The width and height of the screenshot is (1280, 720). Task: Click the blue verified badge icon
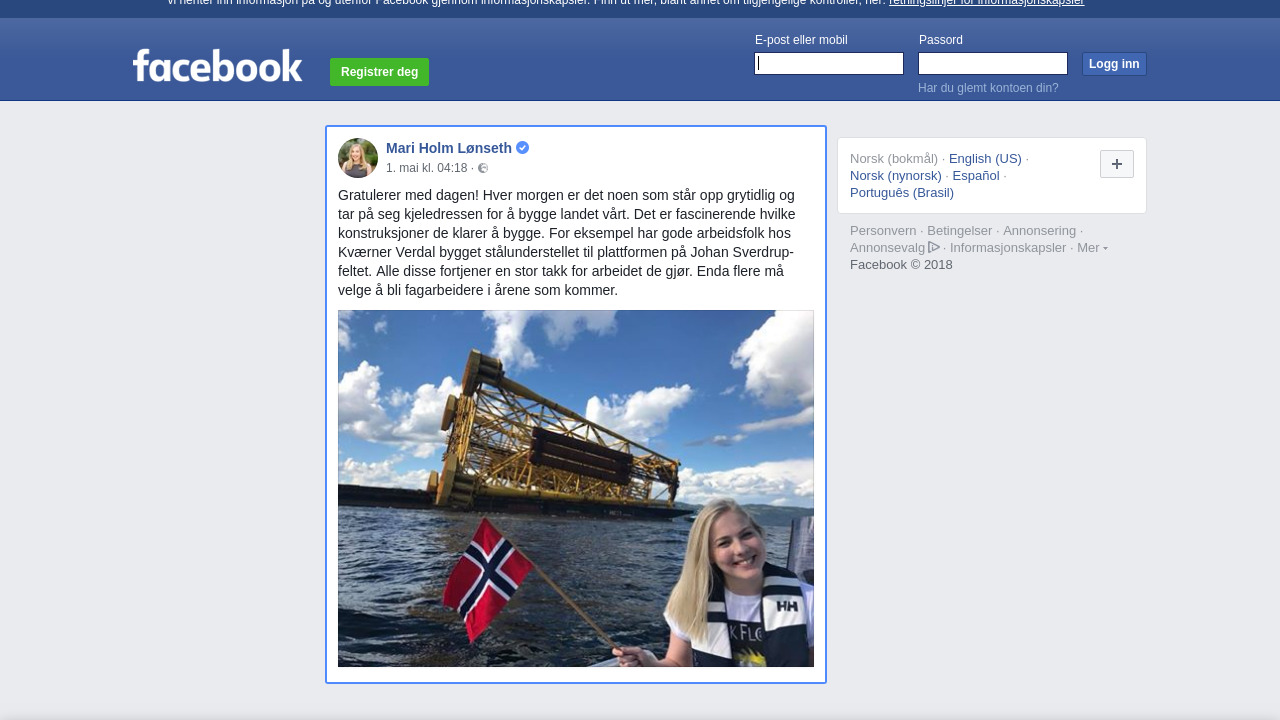523,148
